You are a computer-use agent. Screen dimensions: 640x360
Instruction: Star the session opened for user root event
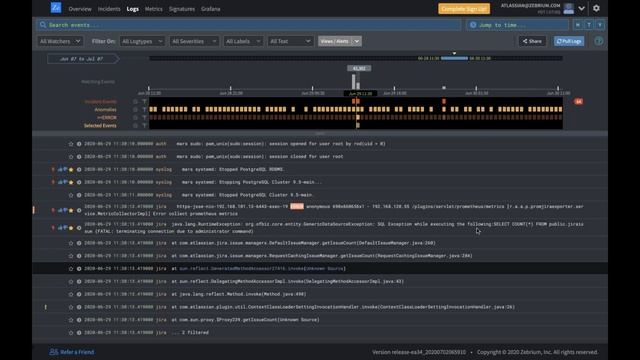pos(71,144)
